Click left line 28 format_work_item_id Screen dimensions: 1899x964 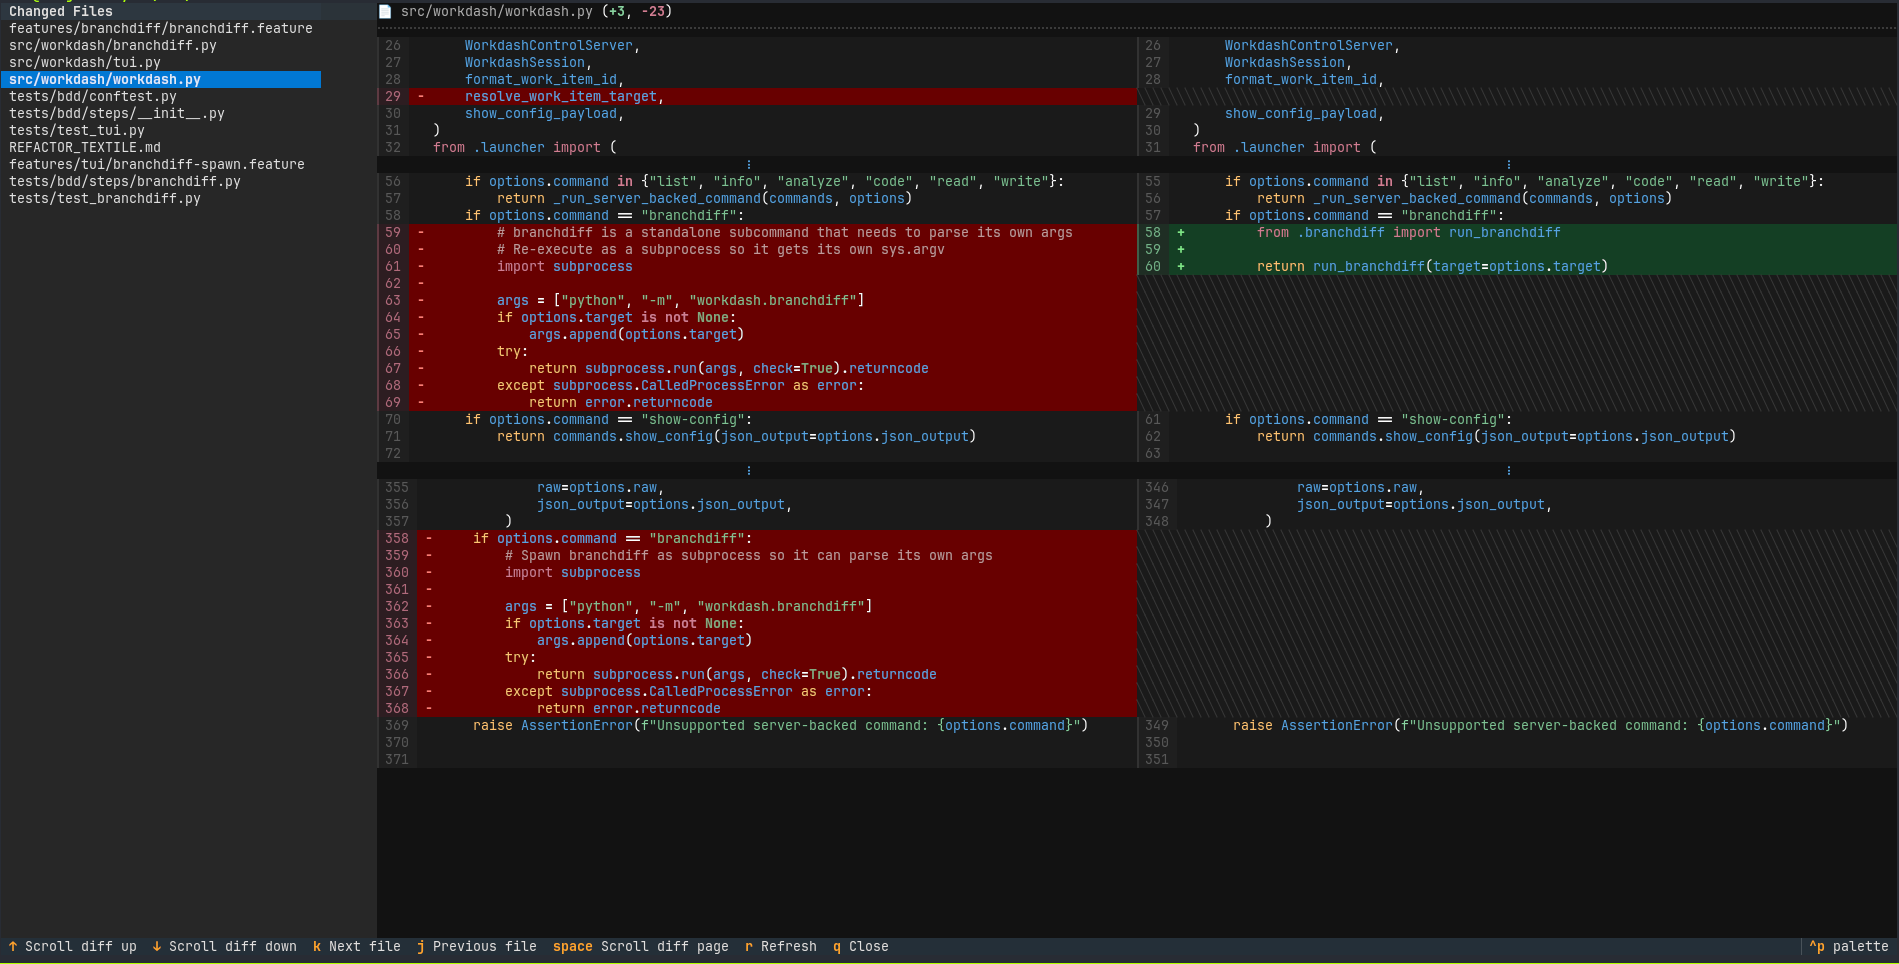click(x=757, y=80)
